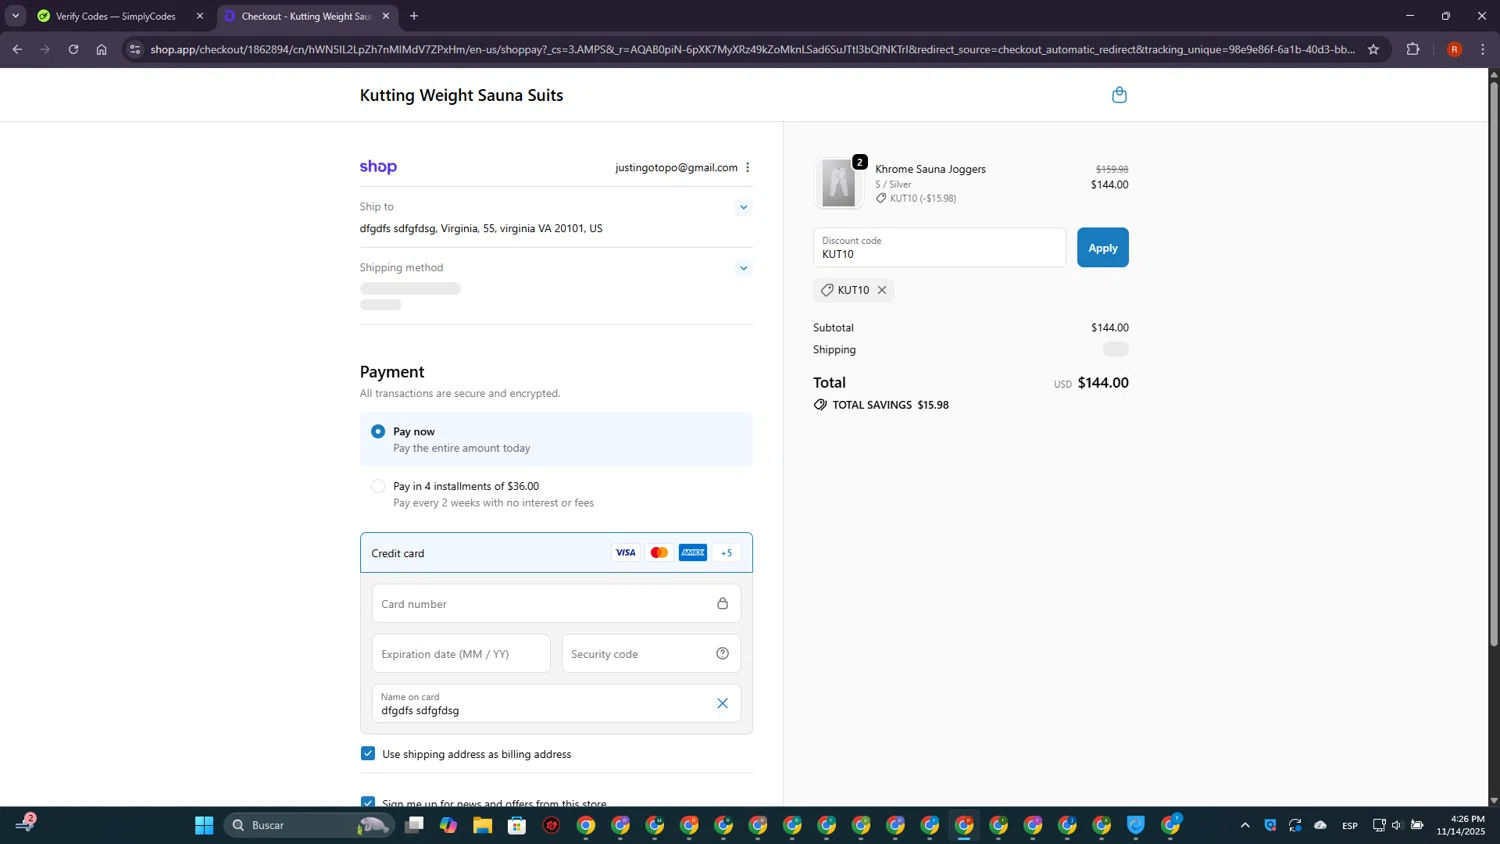Reload the checkout page
This screenshot has height=844, width=1500.
(x=73, y=49)
